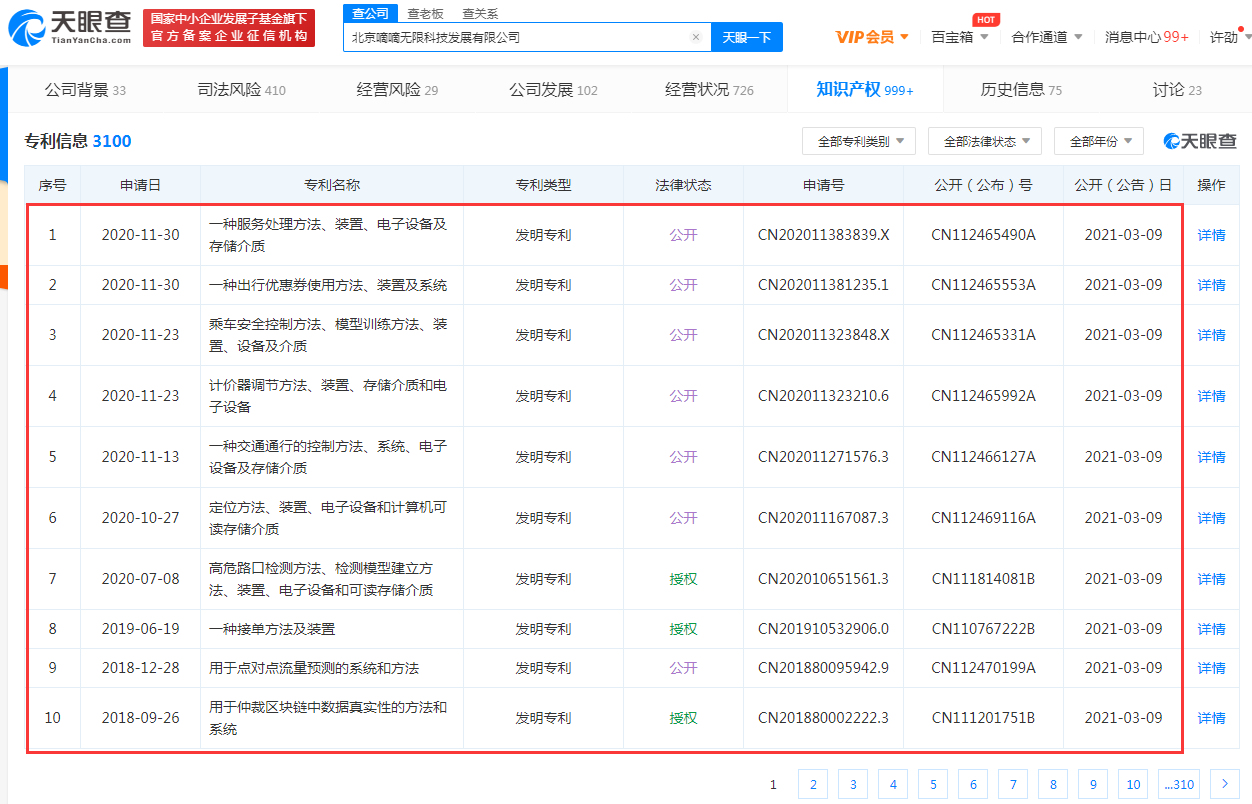1252x804 pixels.
Task: Open 消息中心 notifications
Action: pyautogui.click(x=1146, y=37)
